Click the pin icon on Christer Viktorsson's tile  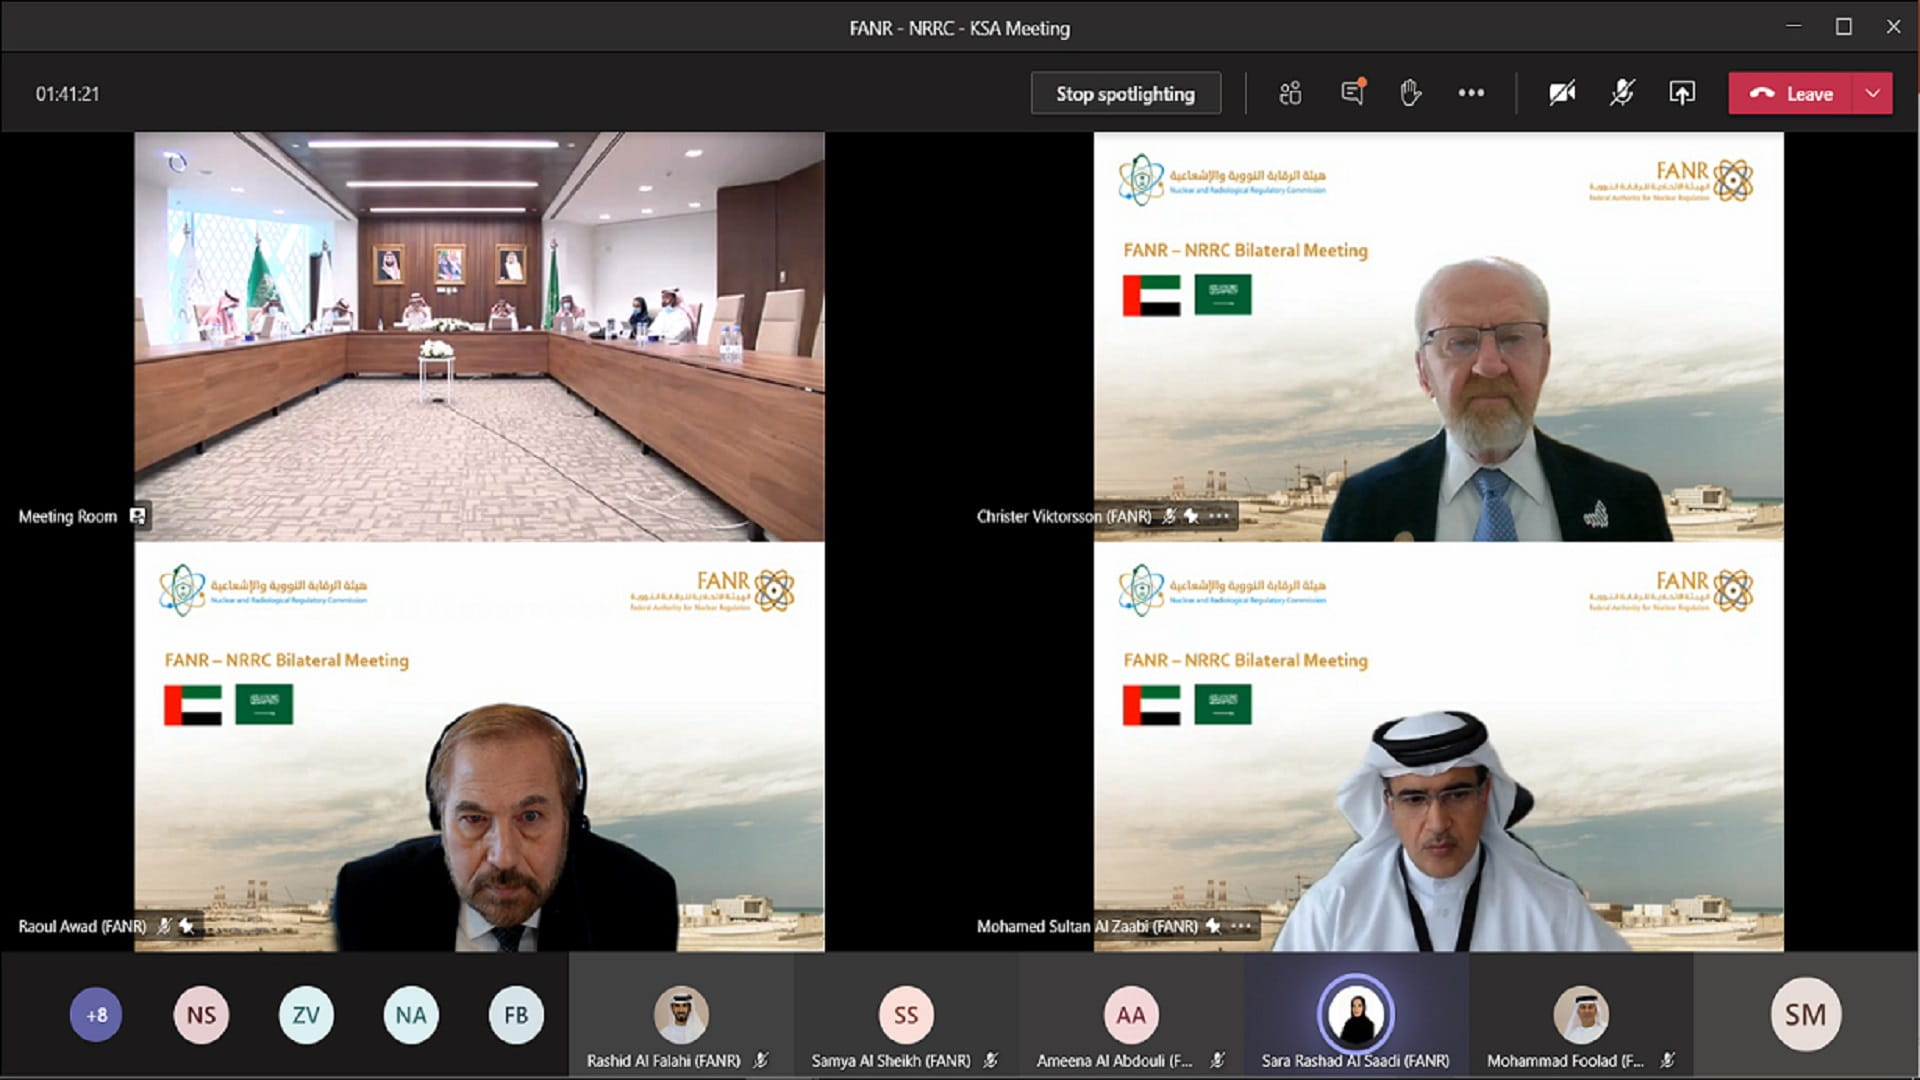tap(1191, 517)
